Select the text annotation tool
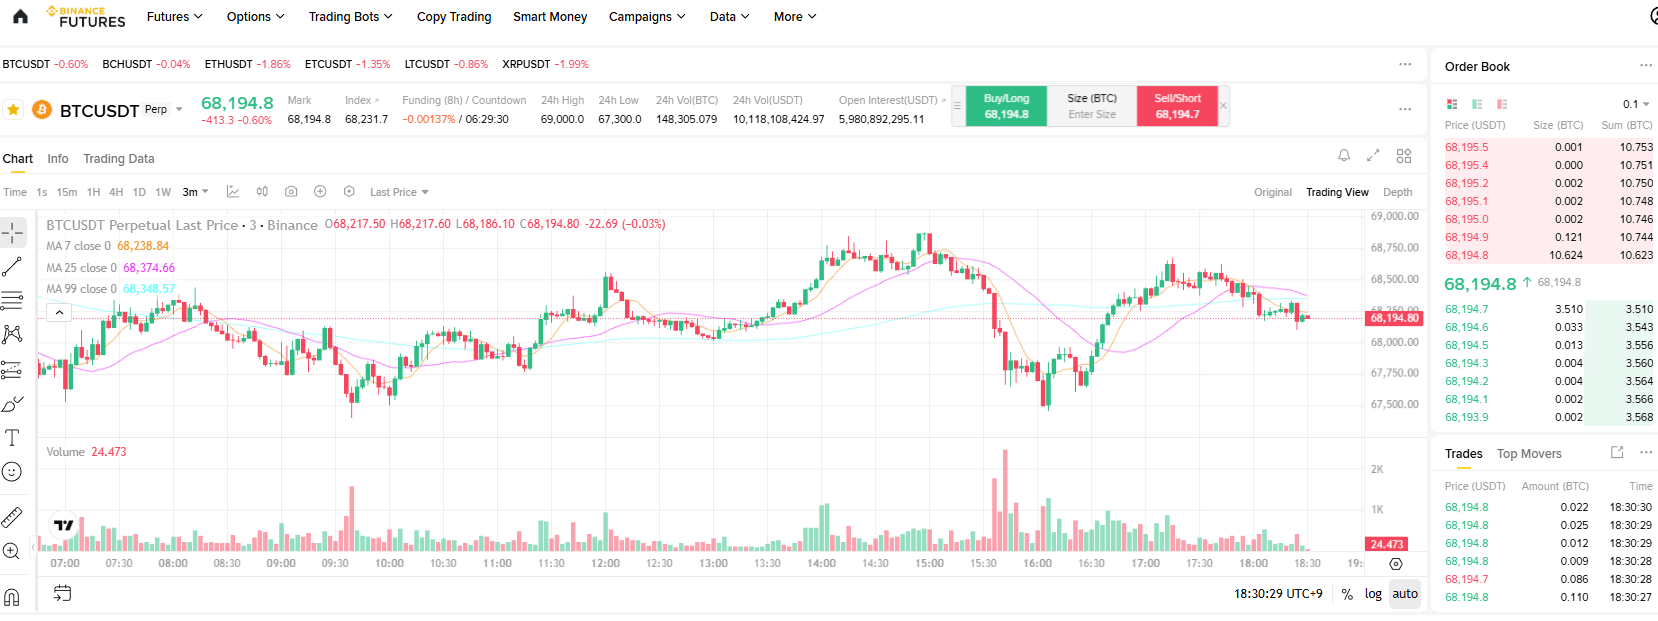Viewport: 1658px width, 621px height. coord(12,438)
